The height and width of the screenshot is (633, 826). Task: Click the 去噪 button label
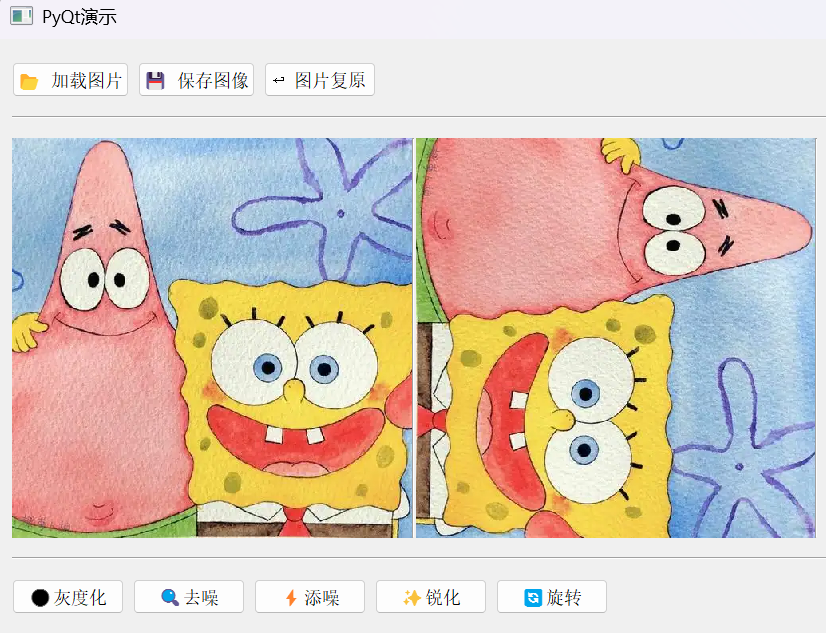(x=201, y=598)
